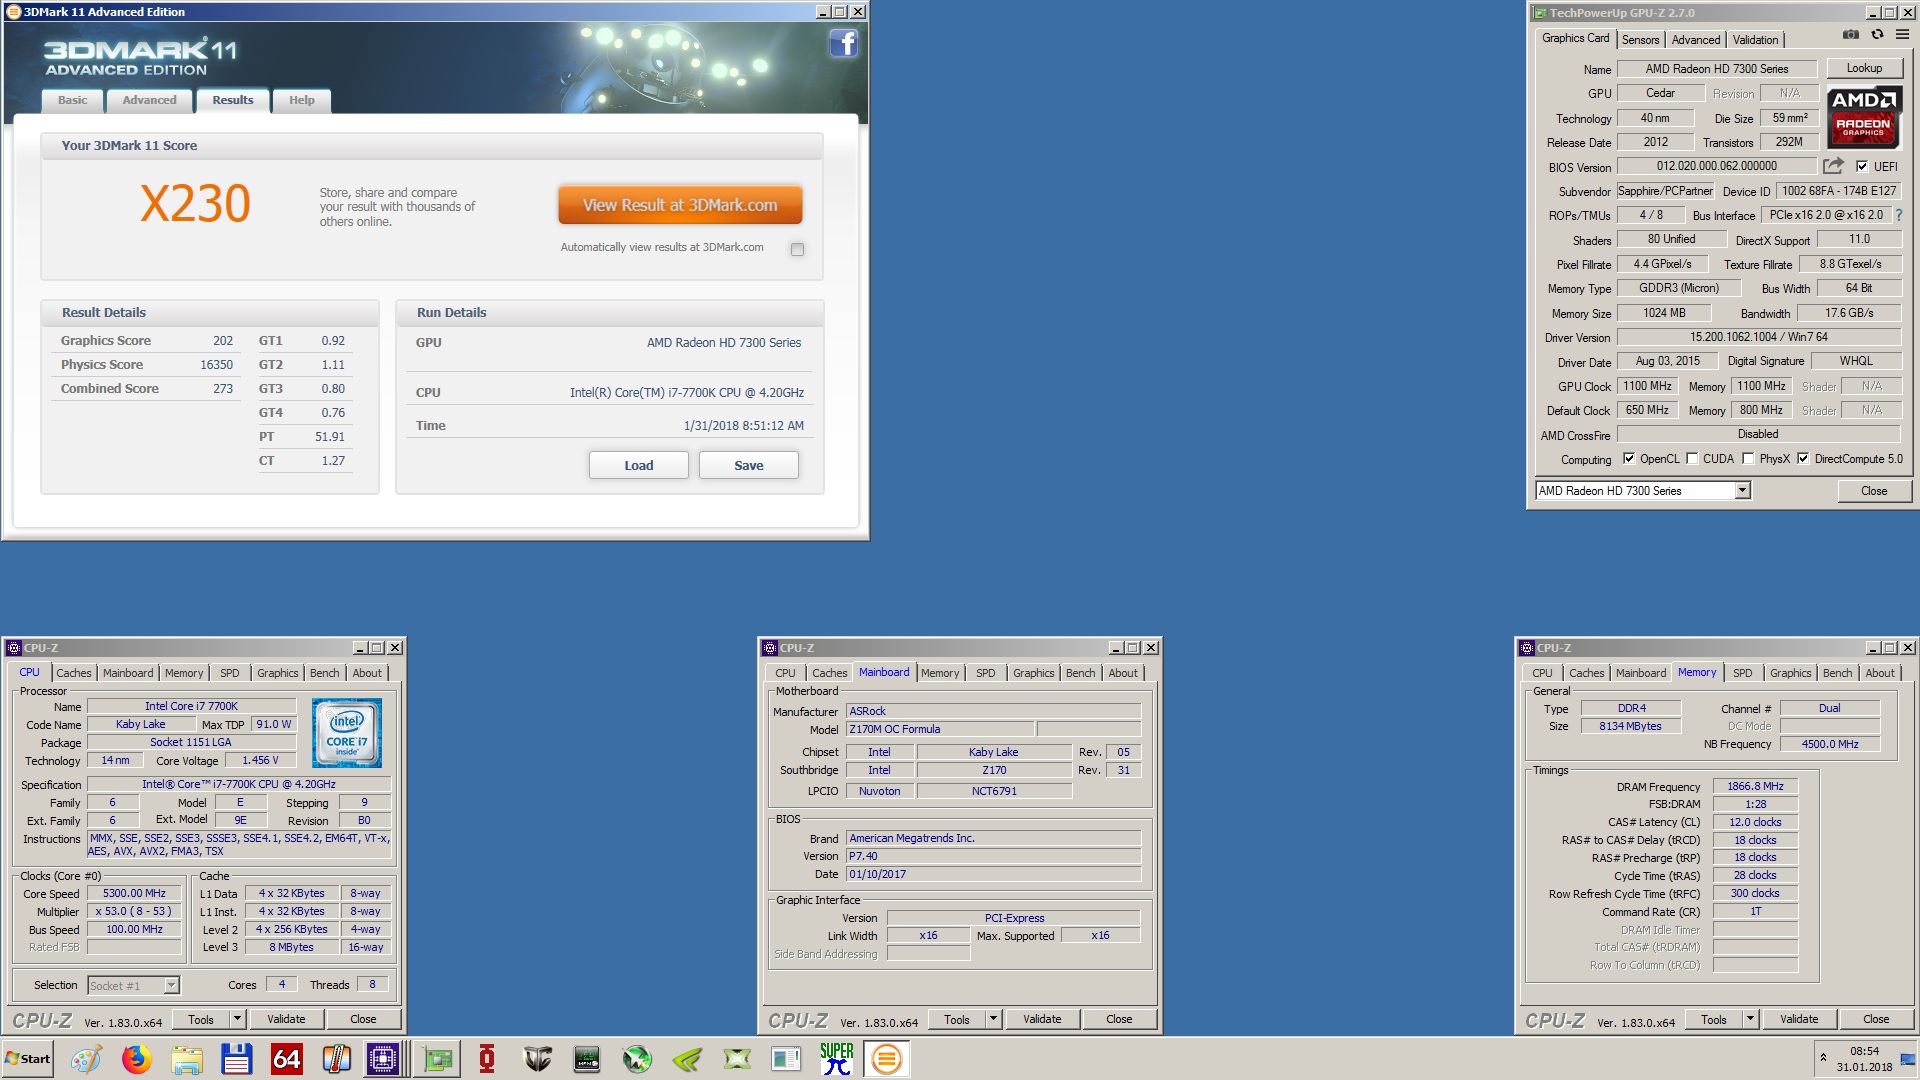Launch Firefox from the taskbar

[136, 1059]
